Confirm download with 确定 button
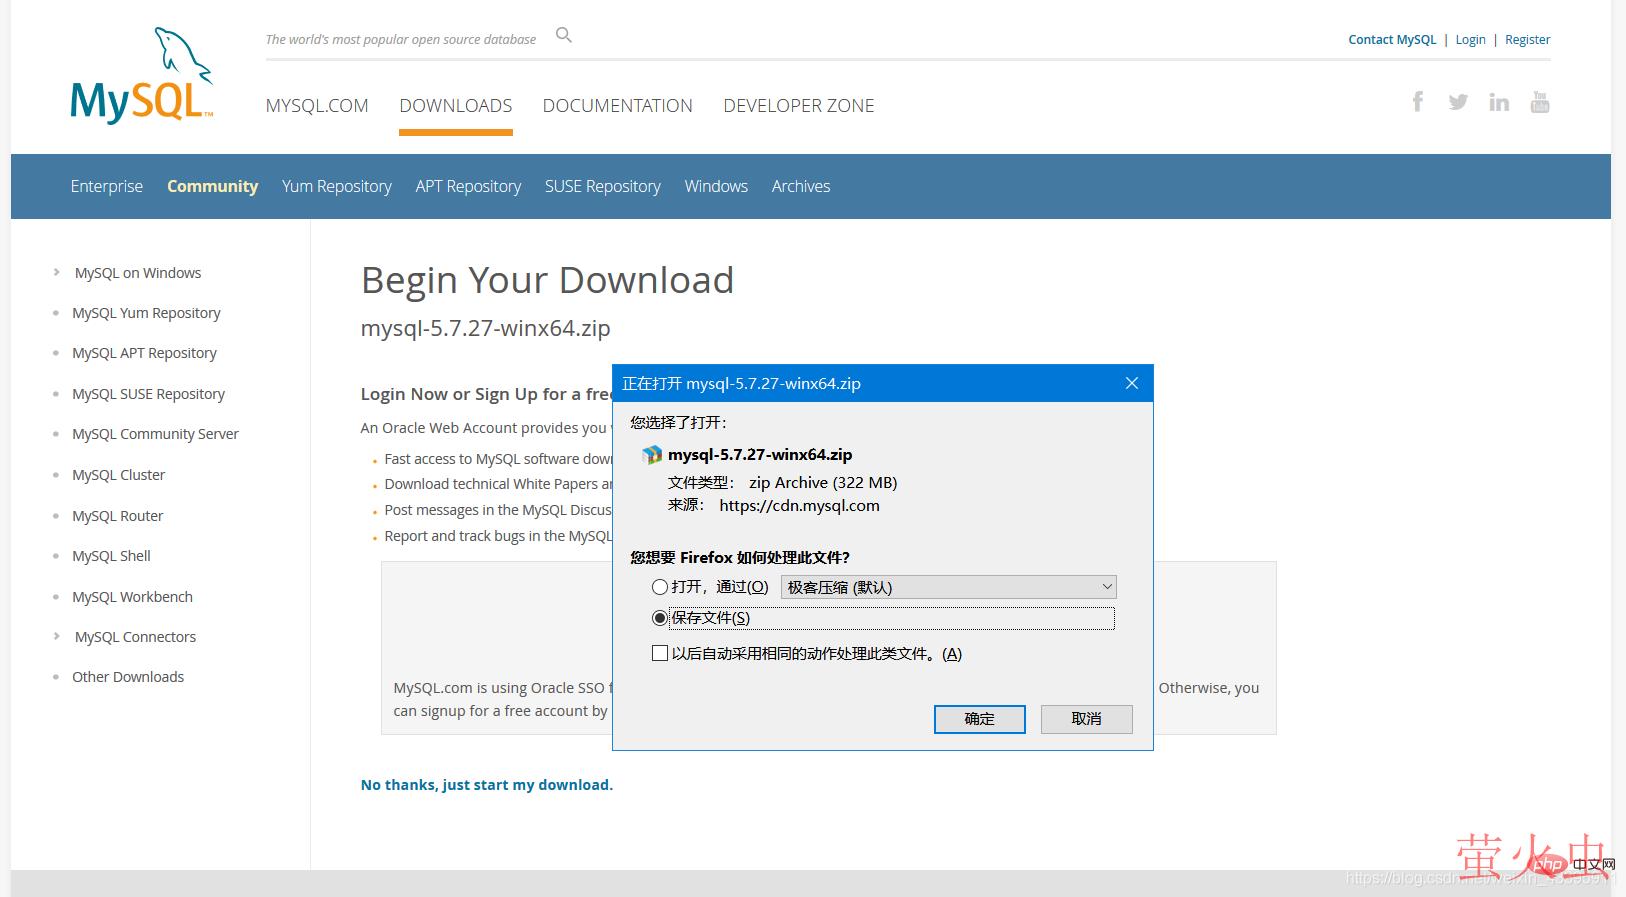This screenshot has width=1626, height=897. click(x=980, y=719)
